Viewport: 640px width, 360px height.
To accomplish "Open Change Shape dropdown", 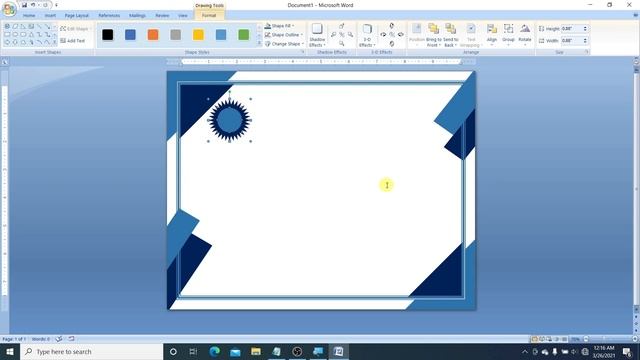I will [284, 44].
